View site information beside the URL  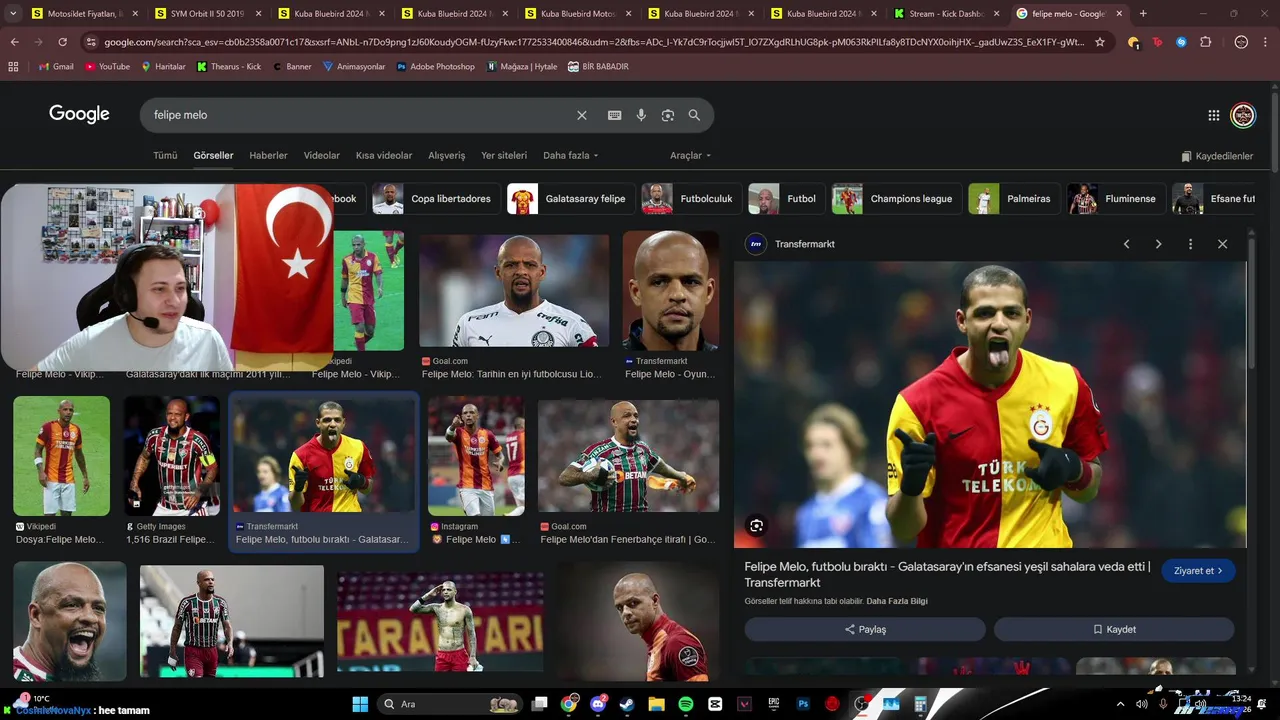(92, 42)
